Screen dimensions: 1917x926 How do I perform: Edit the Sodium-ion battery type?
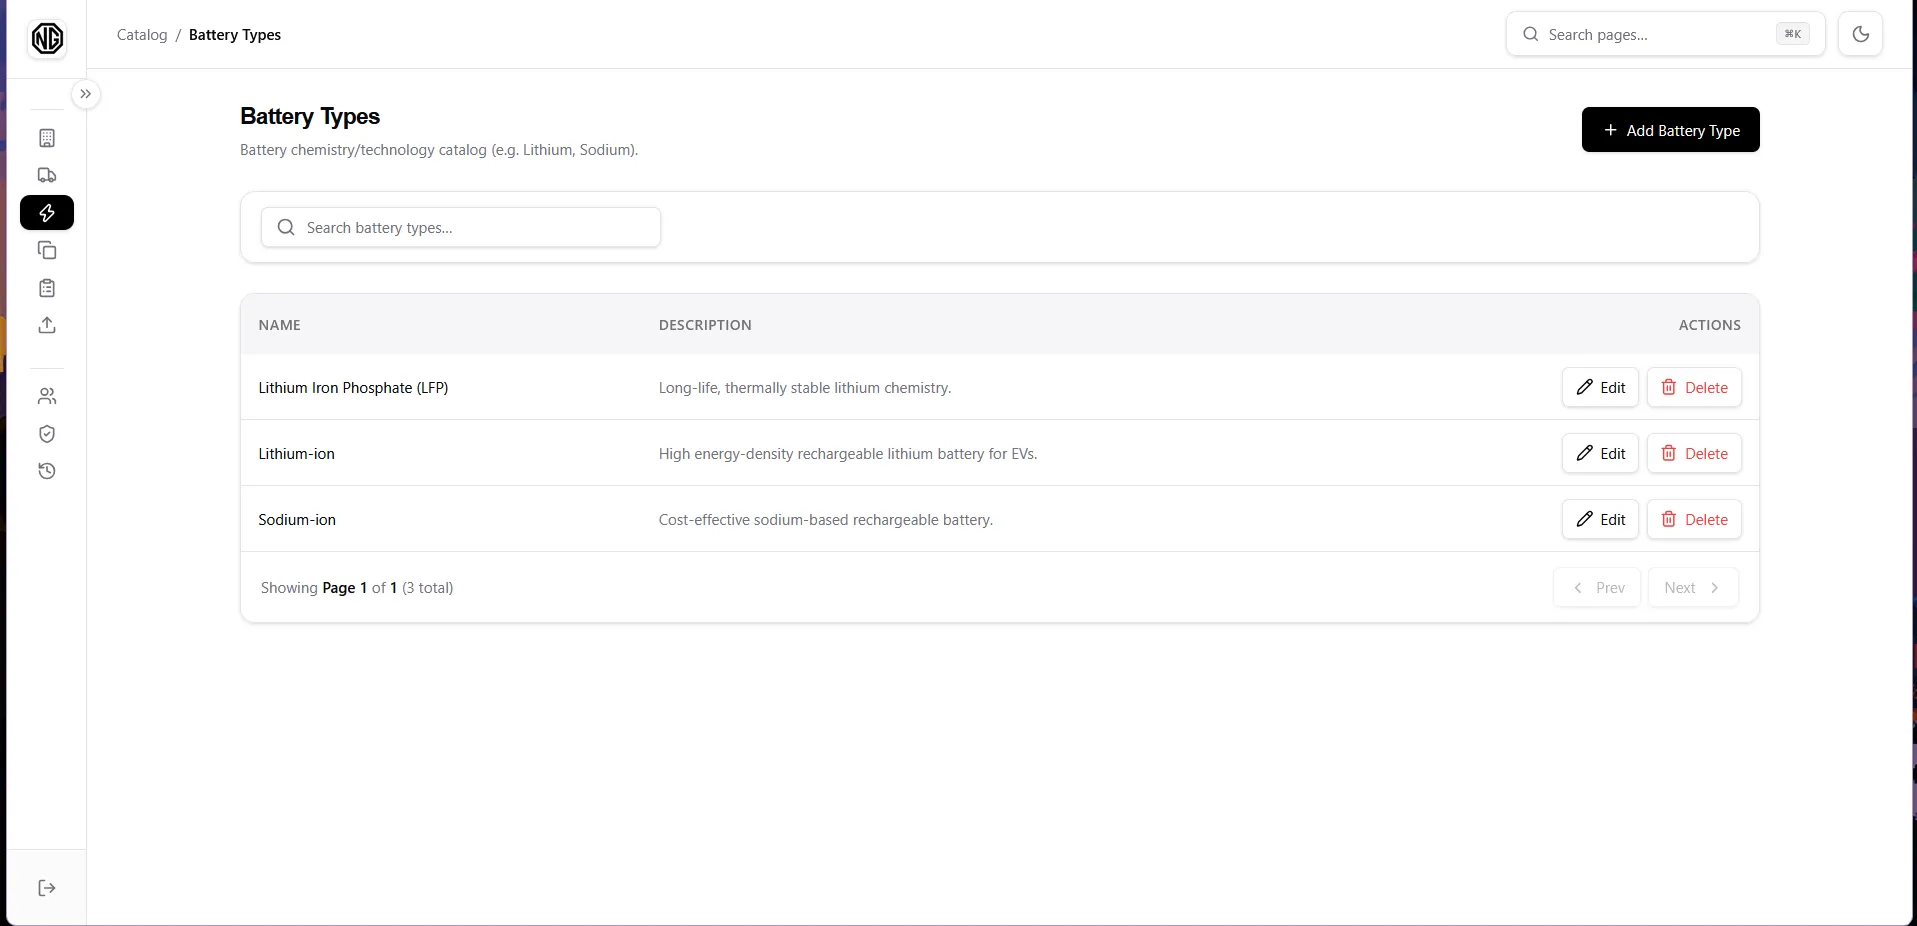pyautogui.click(x=1601, y=519)
